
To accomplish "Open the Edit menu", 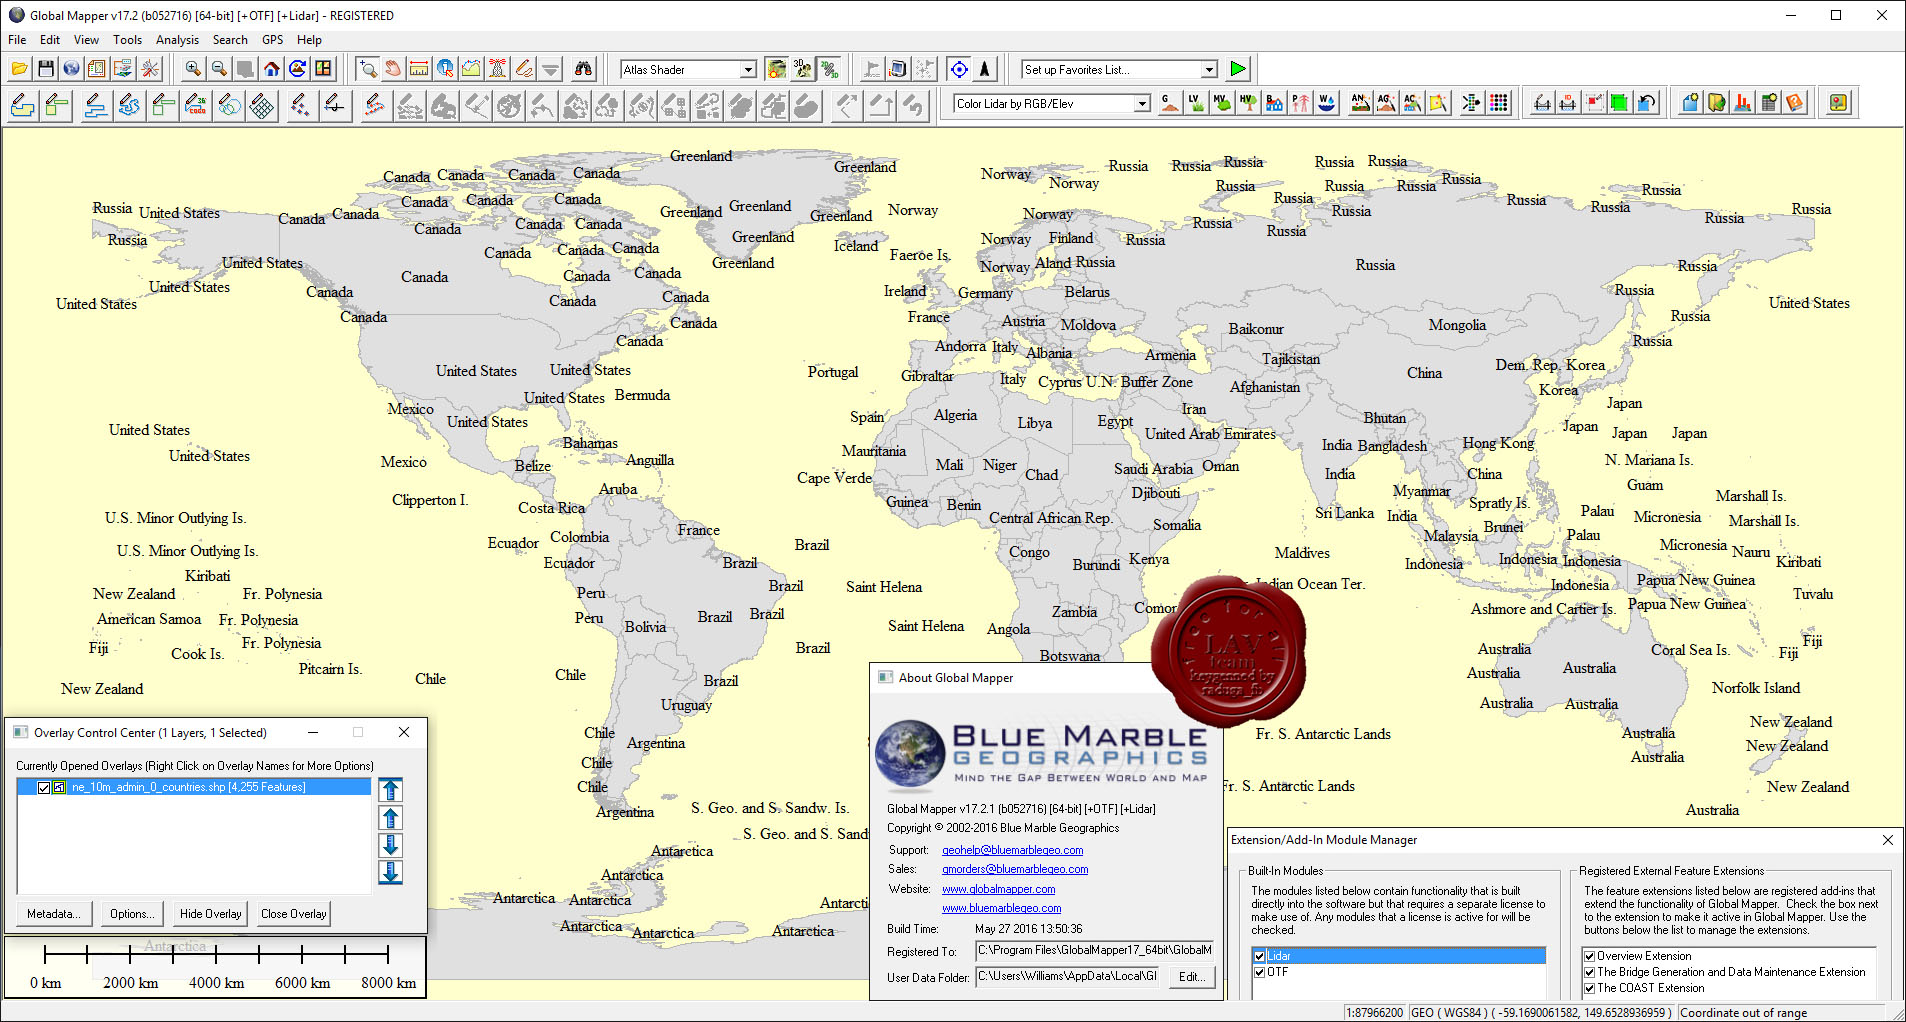I will click(50, 40).
